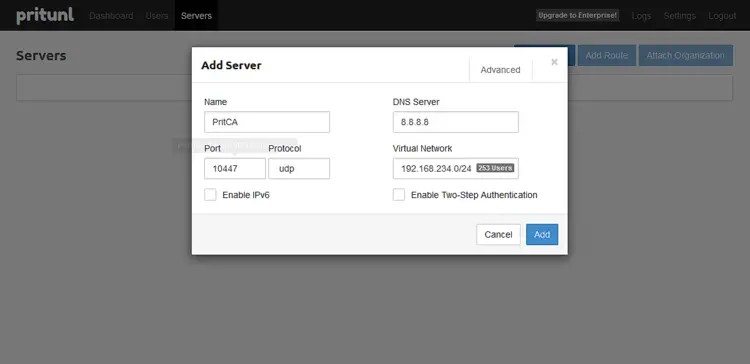Click the Protocol label

click(285, 149)
